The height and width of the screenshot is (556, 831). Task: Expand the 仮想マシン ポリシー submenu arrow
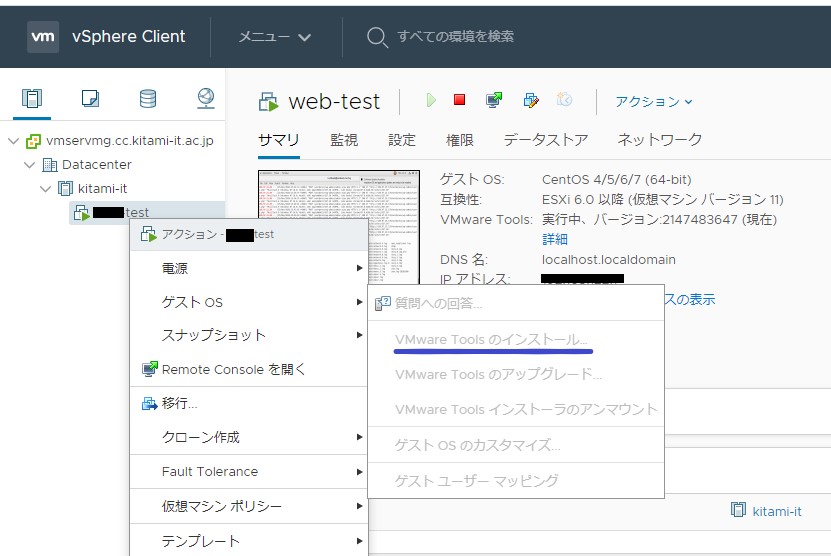359,506
